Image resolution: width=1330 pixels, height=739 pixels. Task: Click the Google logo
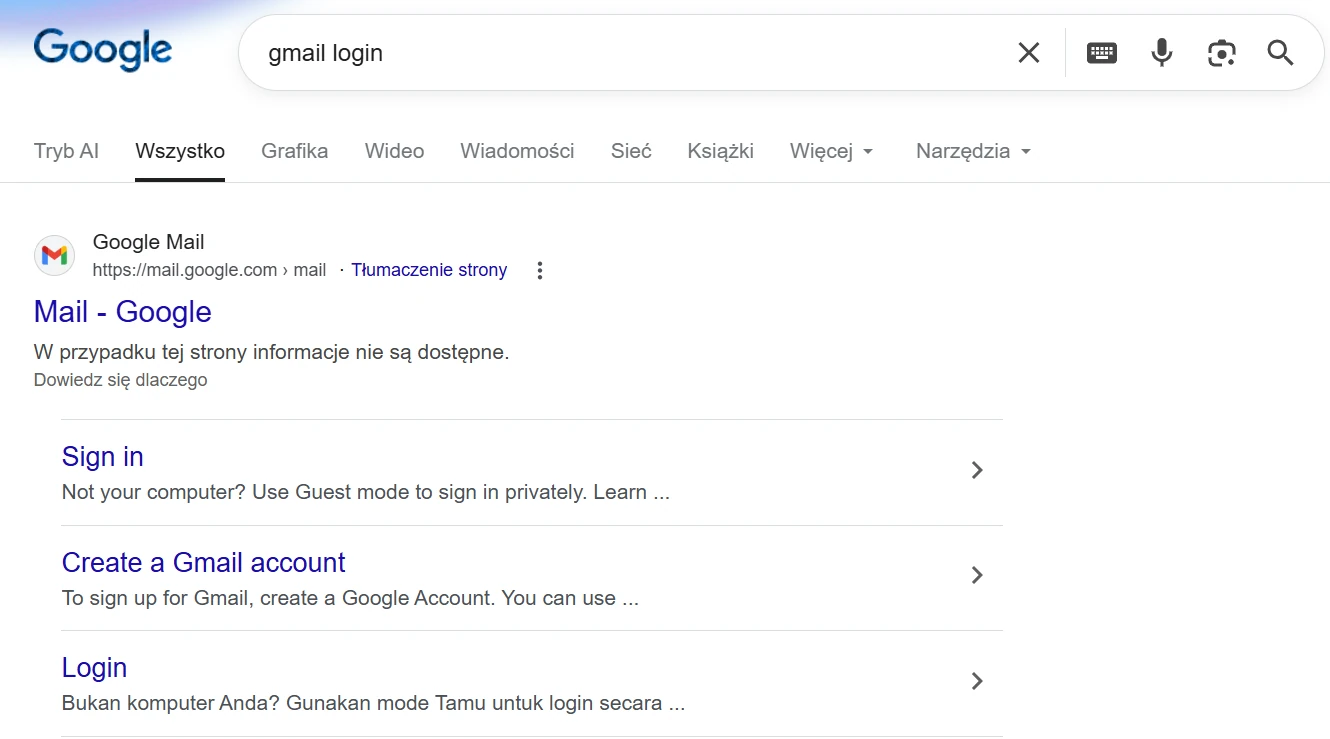[x=101, y=48]
